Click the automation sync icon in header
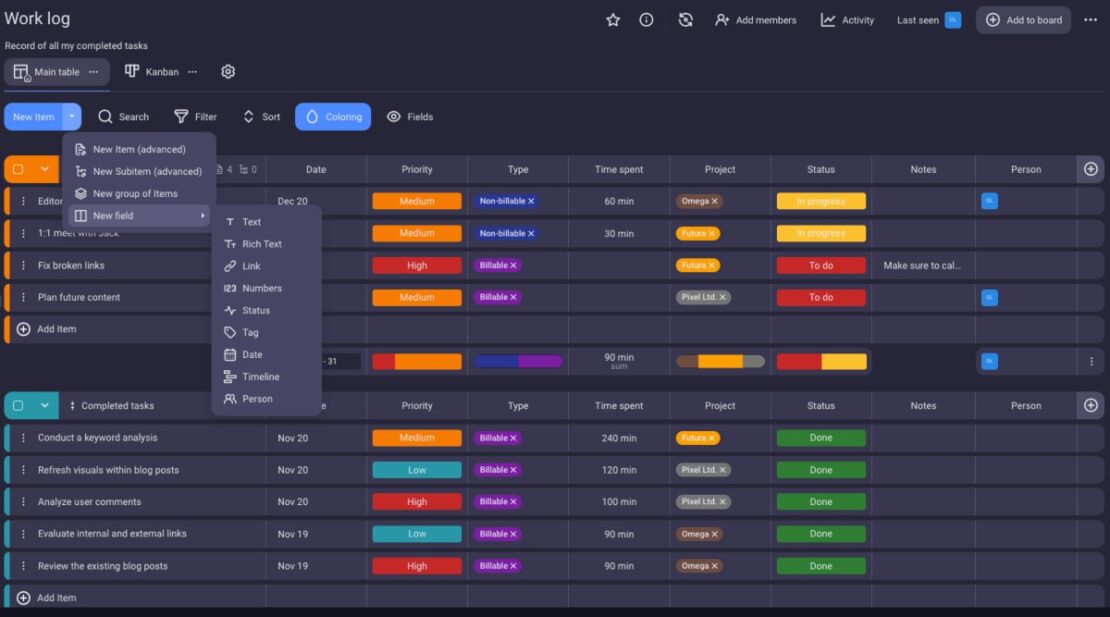 click(685, 20)
